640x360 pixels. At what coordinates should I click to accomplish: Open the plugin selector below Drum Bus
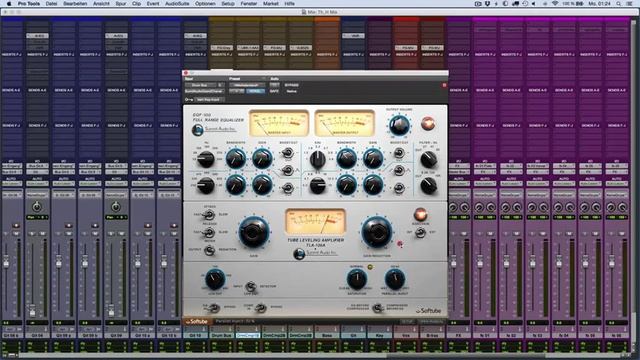point(204,91)
